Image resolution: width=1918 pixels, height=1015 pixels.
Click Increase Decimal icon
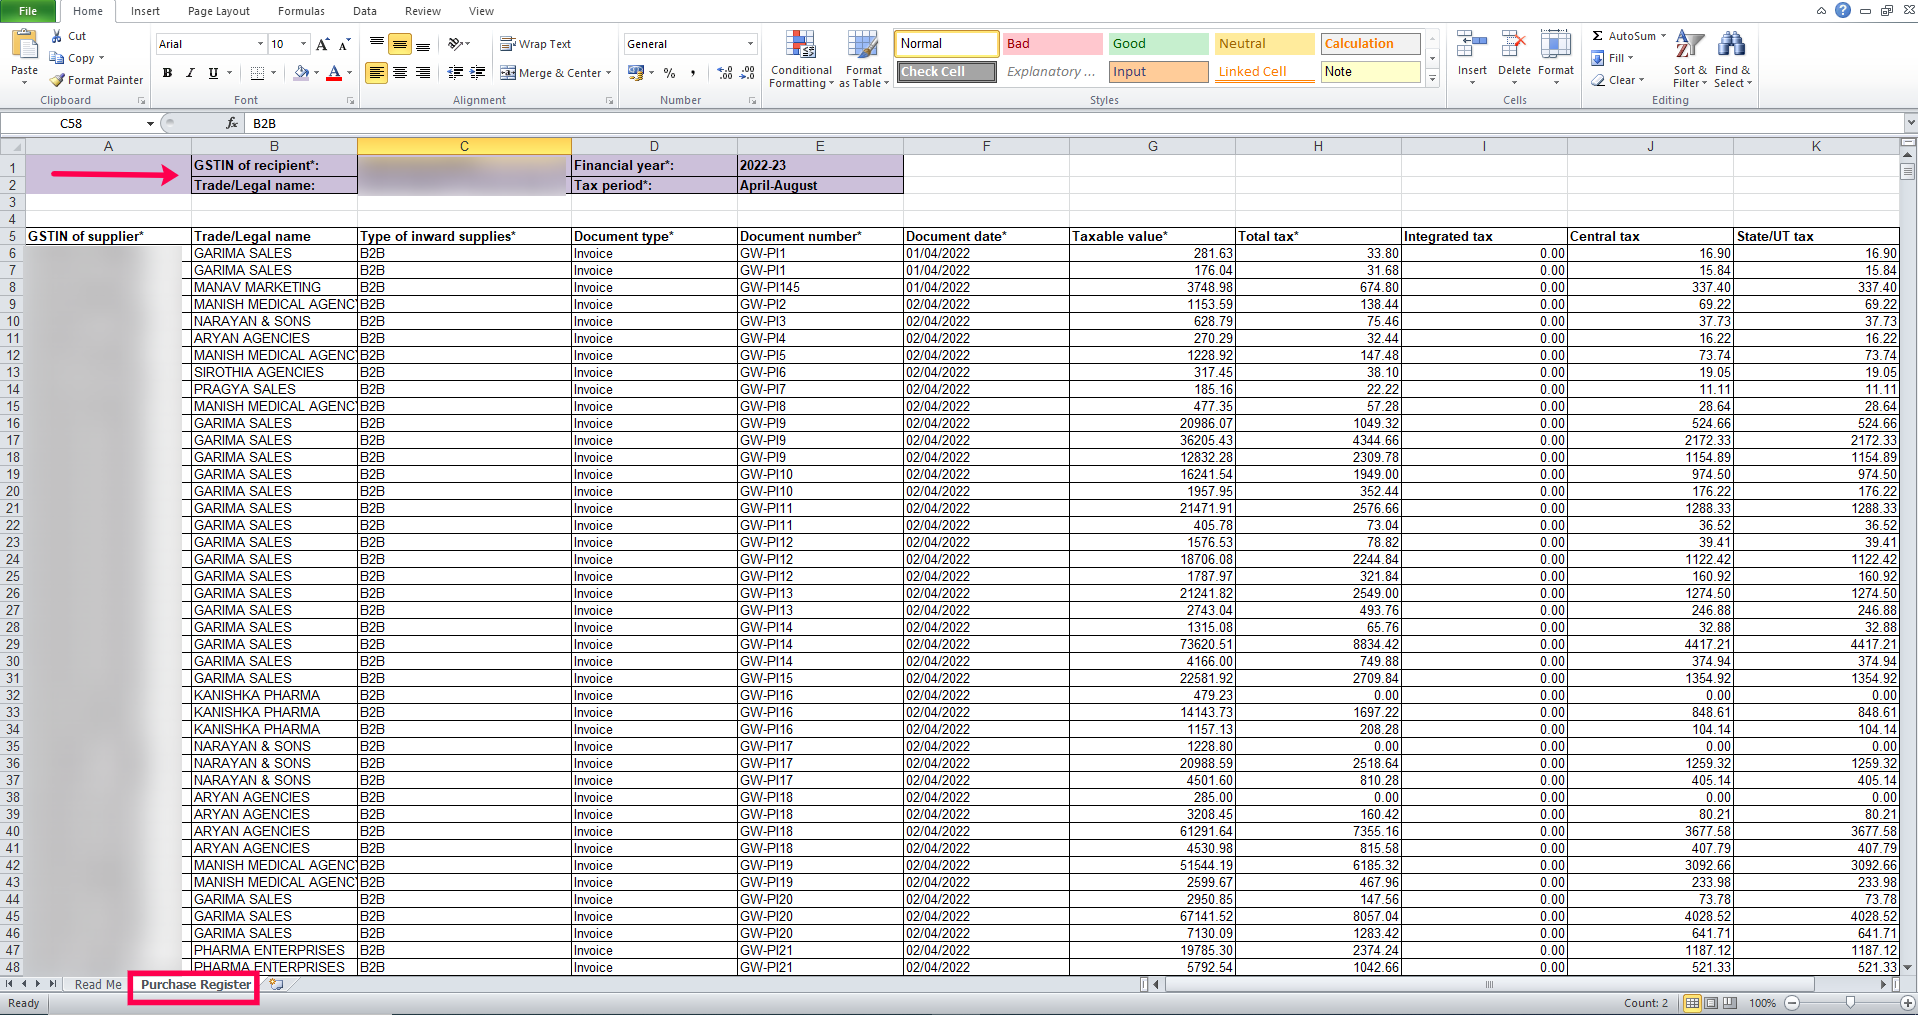(725, 73)
